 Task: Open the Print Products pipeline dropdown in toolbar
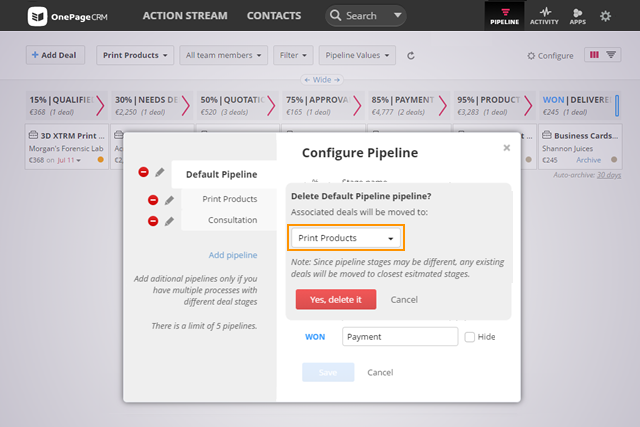(x=135, y=55)
